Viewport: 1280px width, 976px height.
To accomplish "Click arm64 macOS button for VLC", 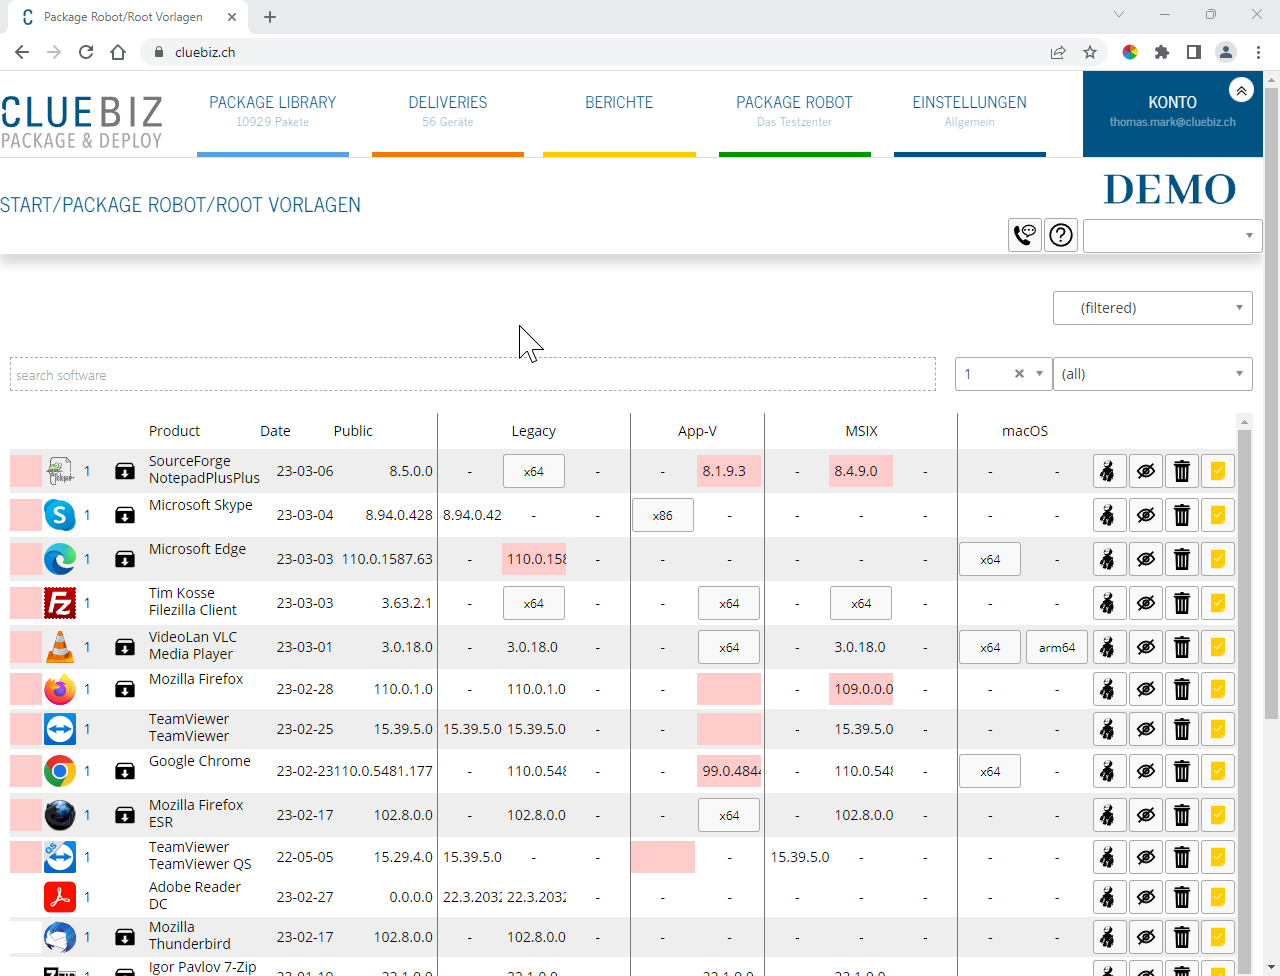I will 1057,647.
